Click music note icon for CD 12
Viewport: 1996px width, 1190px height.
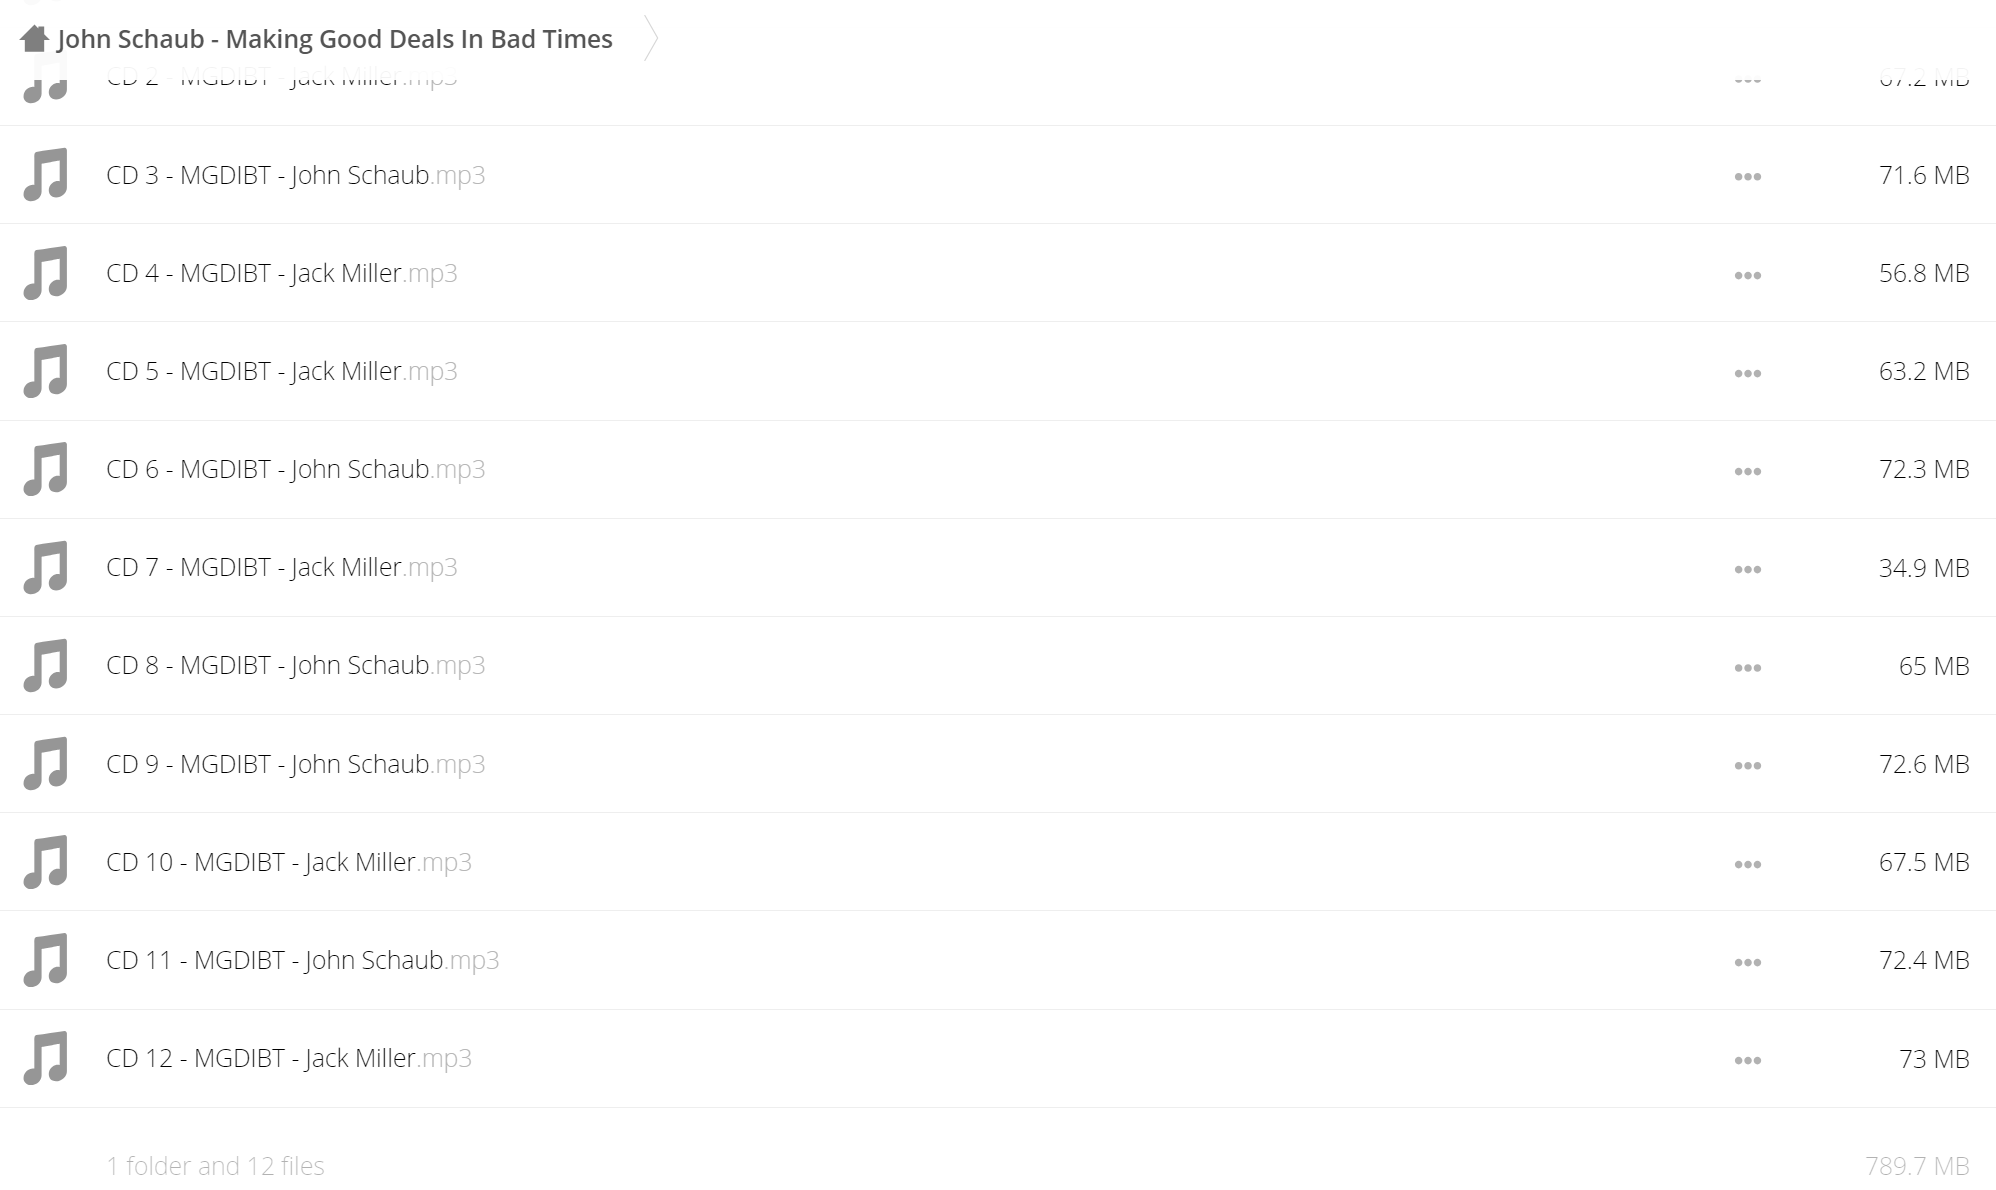(46, 1058)
